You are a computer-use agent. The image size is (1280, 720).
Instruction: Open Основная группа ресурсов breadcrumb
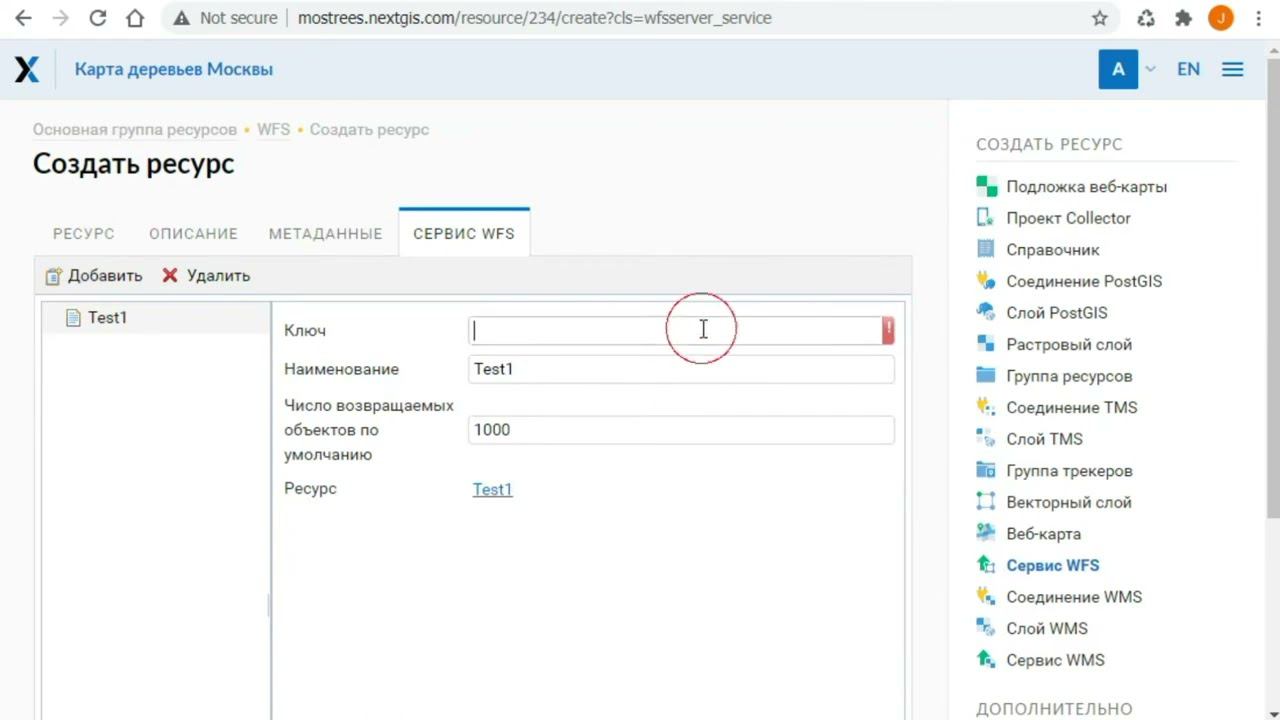(135, 130)
